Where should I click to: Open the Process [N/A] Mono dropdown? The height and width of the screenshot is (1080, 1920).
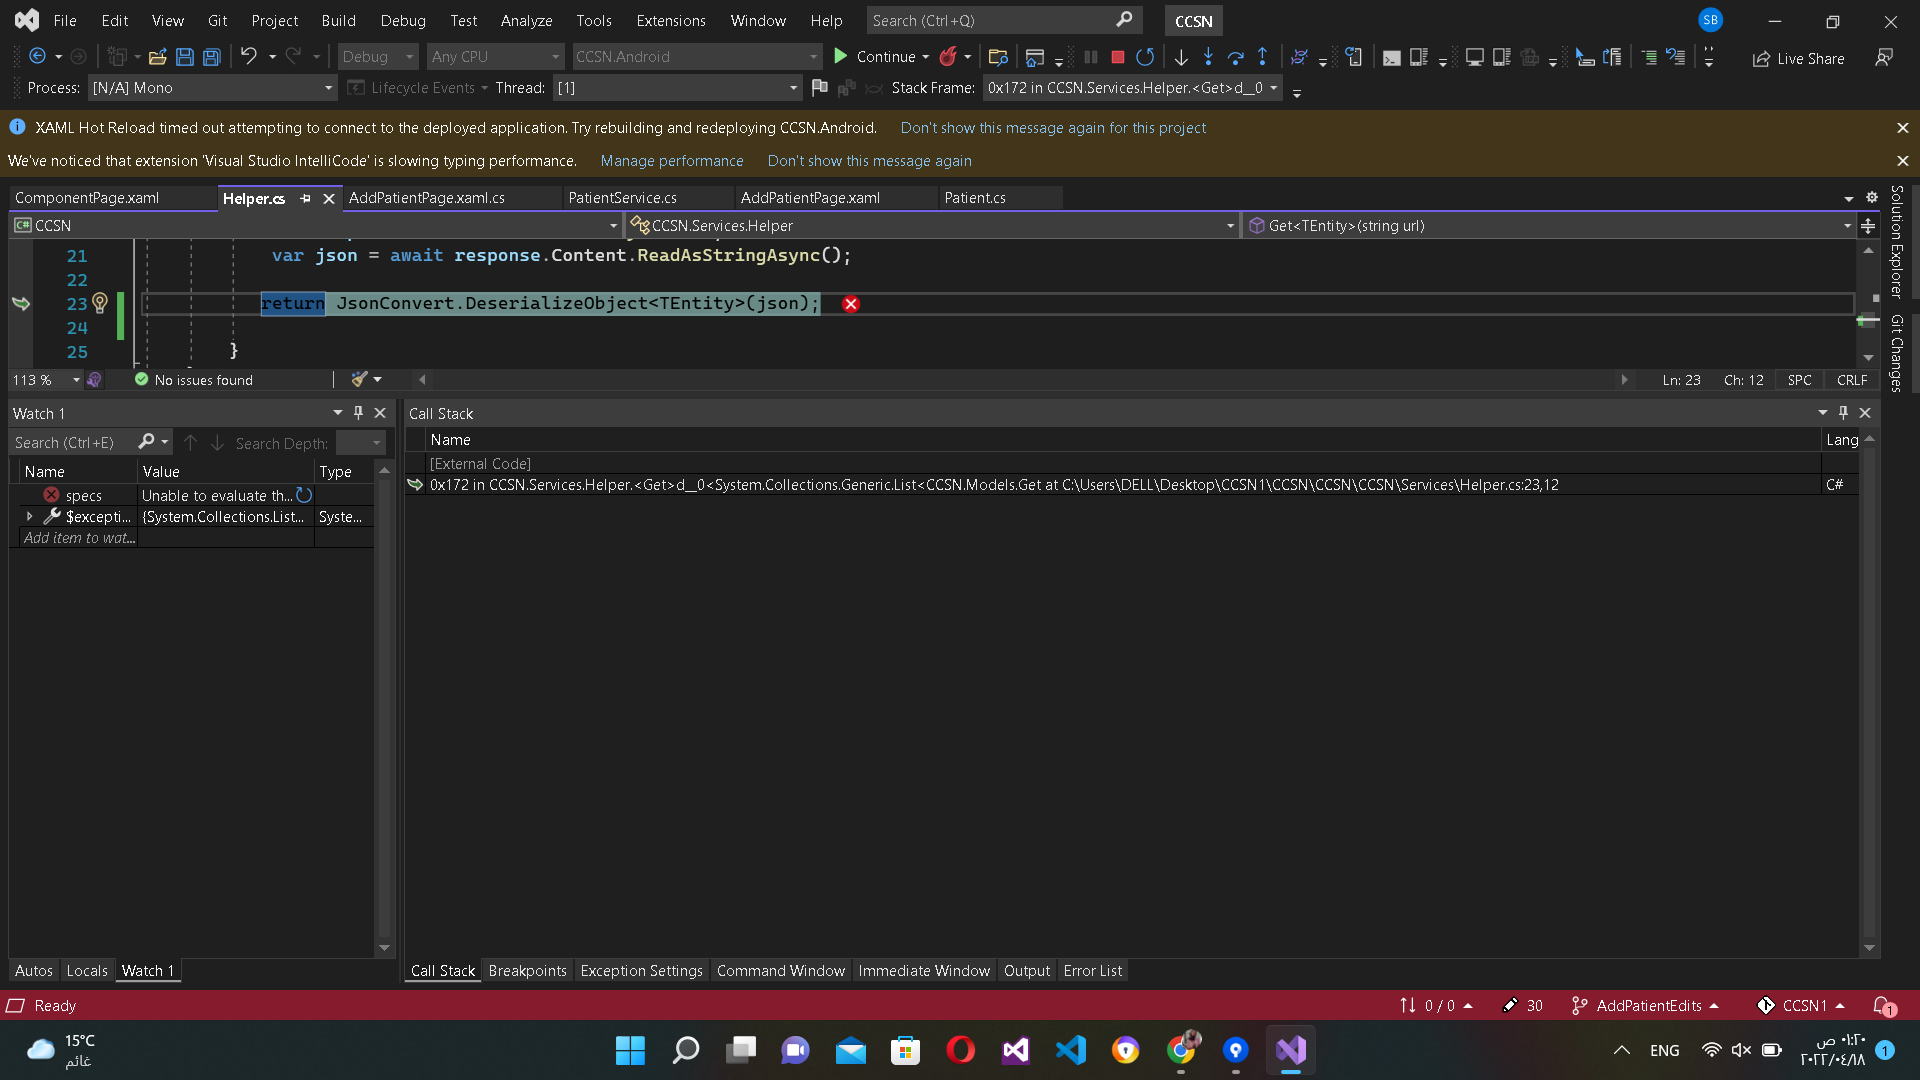pyautogui.click(x=212, y=88)
